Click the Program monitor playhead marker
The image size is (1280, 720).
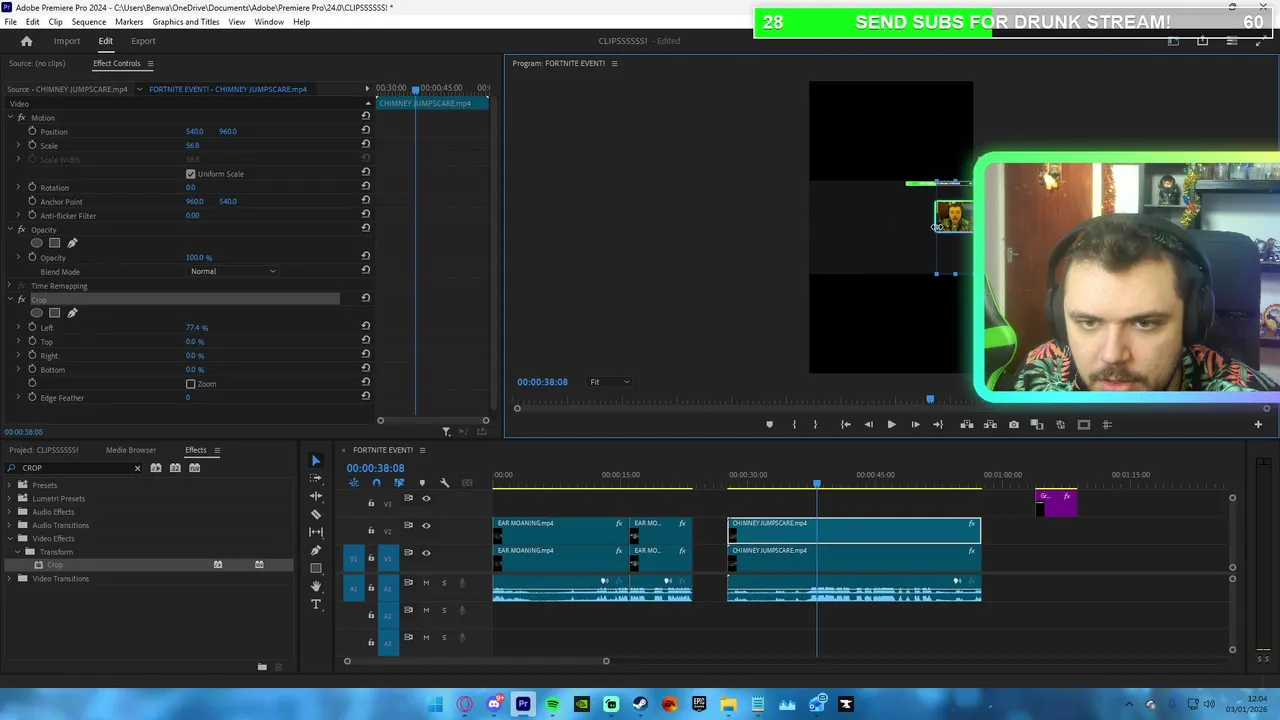[x=930, y=399]
